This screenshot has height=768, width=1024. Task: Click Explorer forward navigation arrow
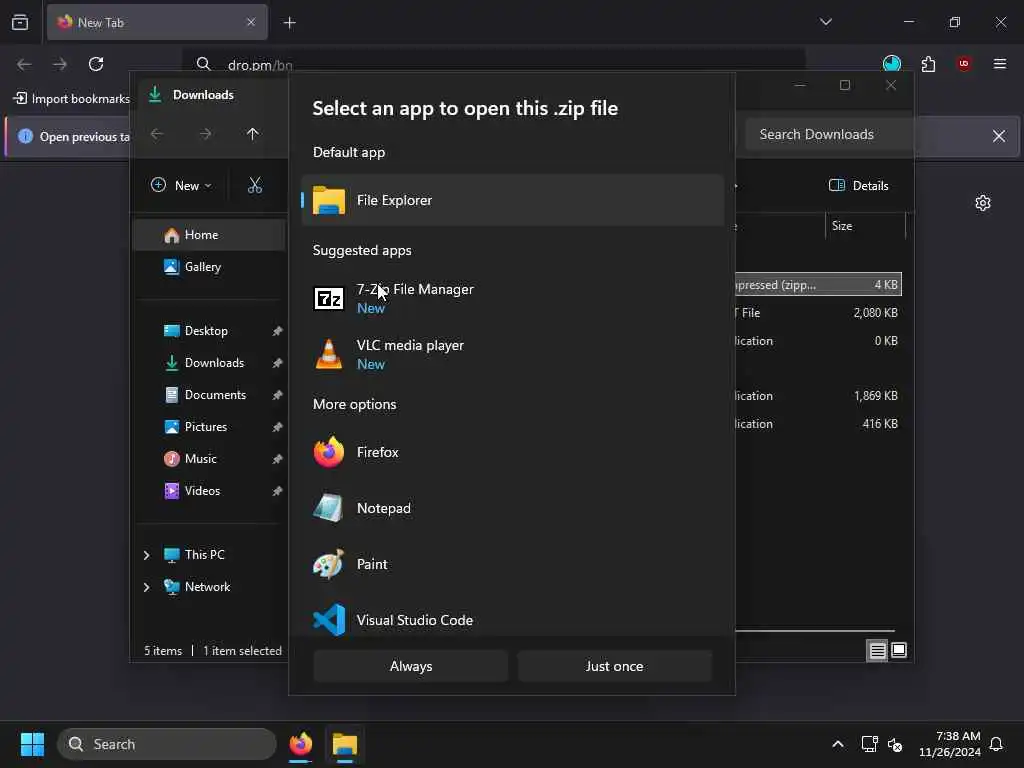coord(205,134)
